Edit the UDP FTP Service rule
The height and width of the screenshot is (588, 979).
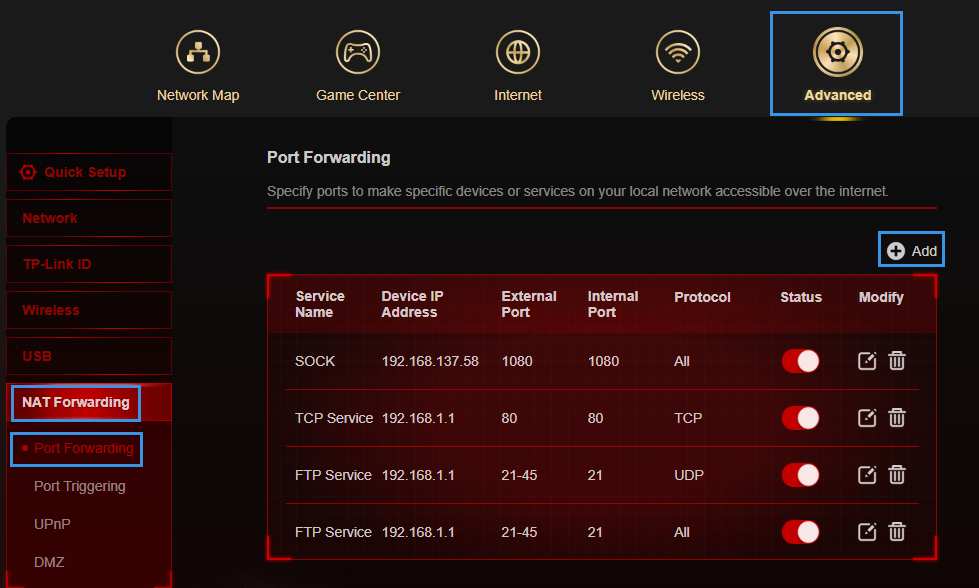click(866, 475)
